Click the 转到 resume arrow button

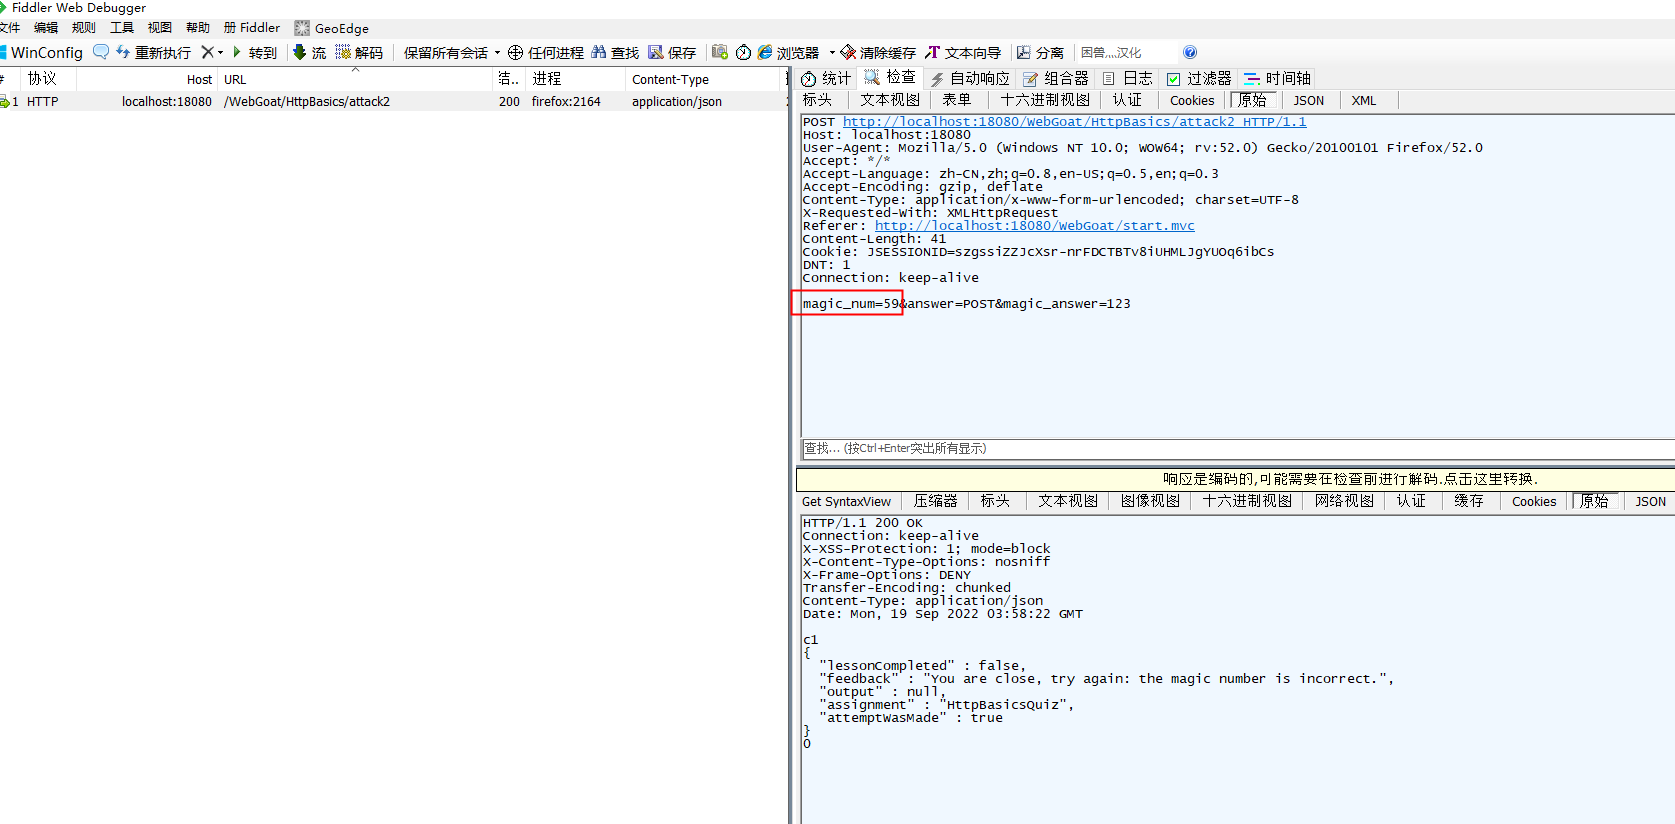click(255, 53)
